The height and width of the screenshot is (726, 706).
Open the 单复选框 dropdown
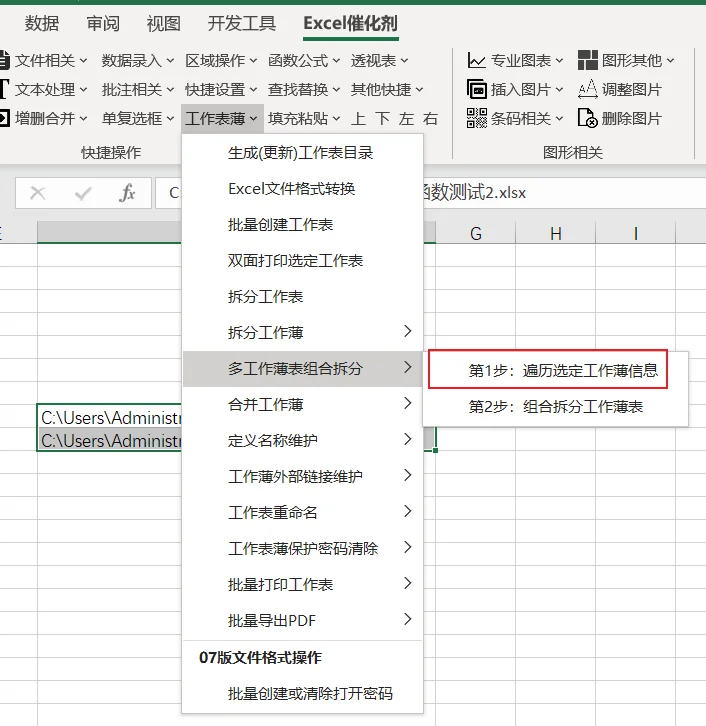[x=138, y=119]
